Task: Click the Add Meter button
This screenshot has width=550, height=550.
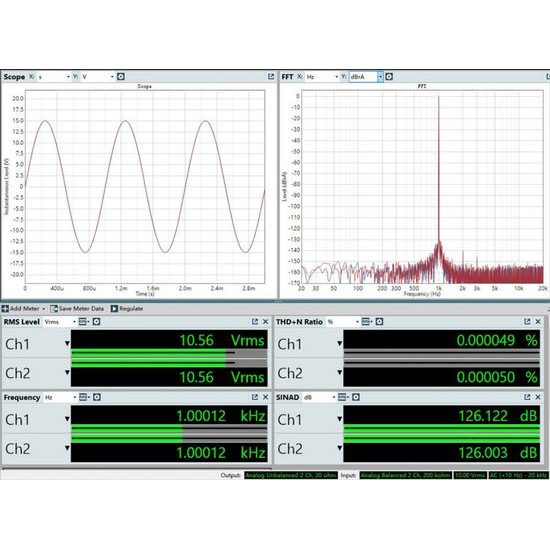Action: [24, 309]
